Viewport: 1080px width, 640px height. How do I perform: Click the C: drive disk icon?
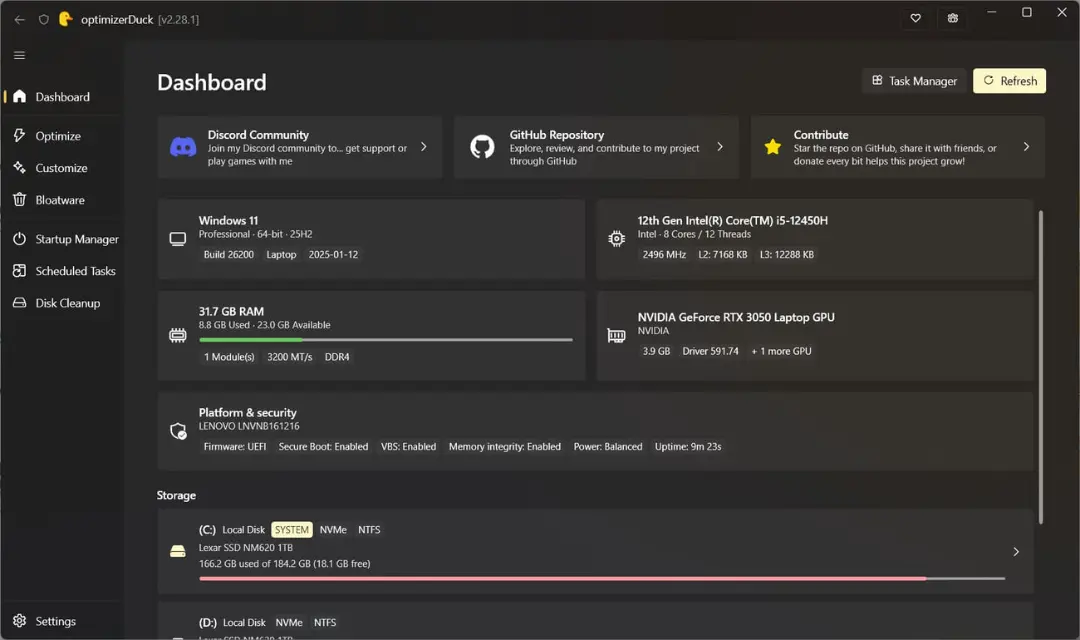178,552
